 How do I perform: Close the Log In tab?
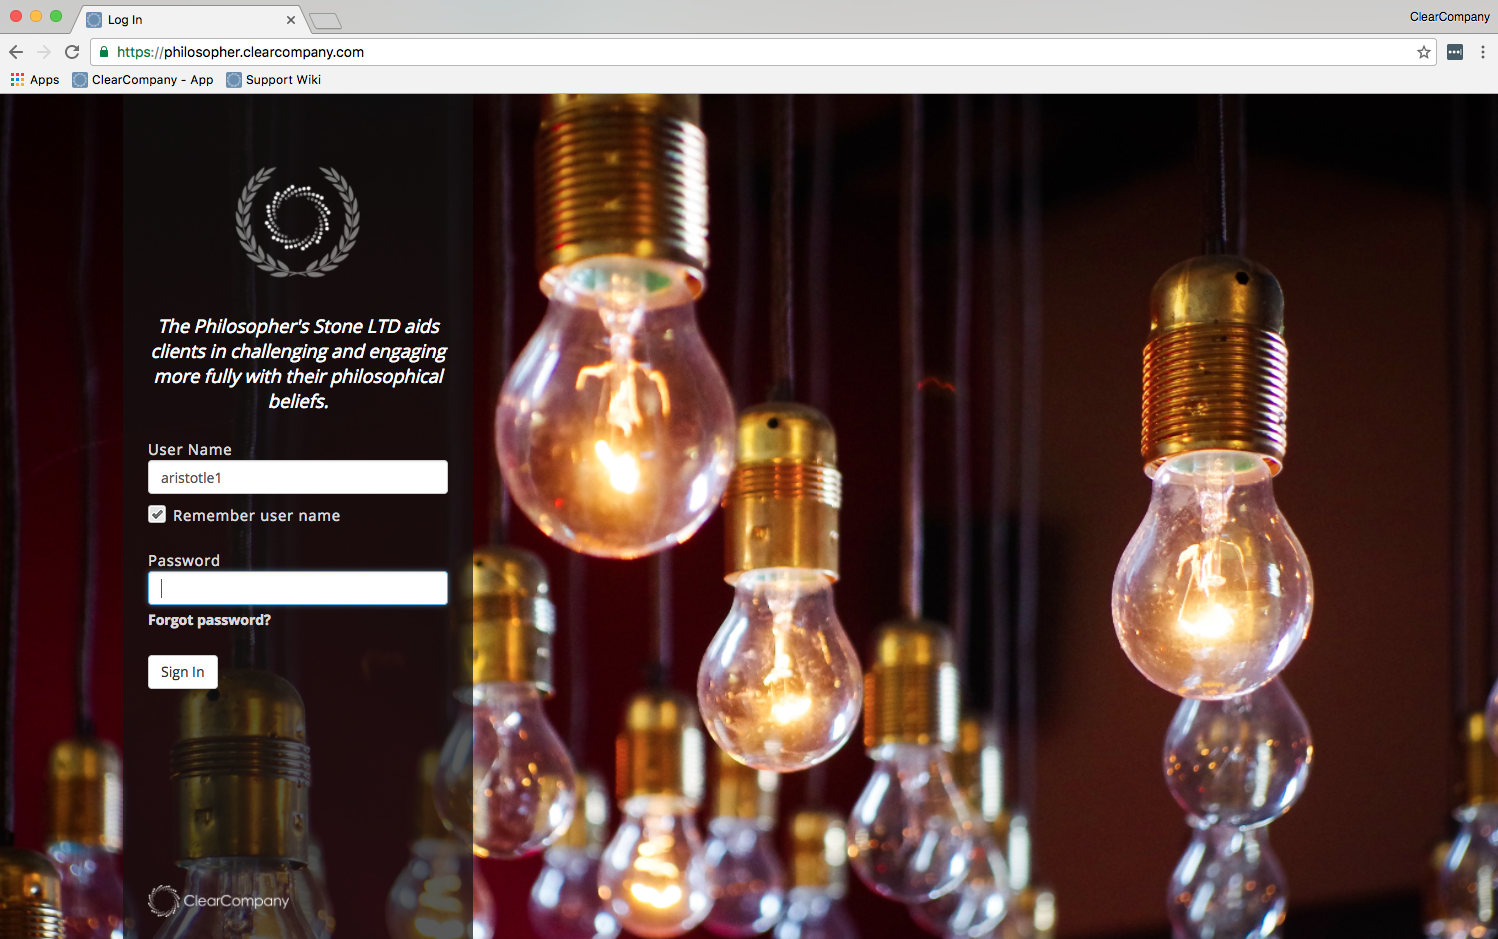(x=291, y=20)
